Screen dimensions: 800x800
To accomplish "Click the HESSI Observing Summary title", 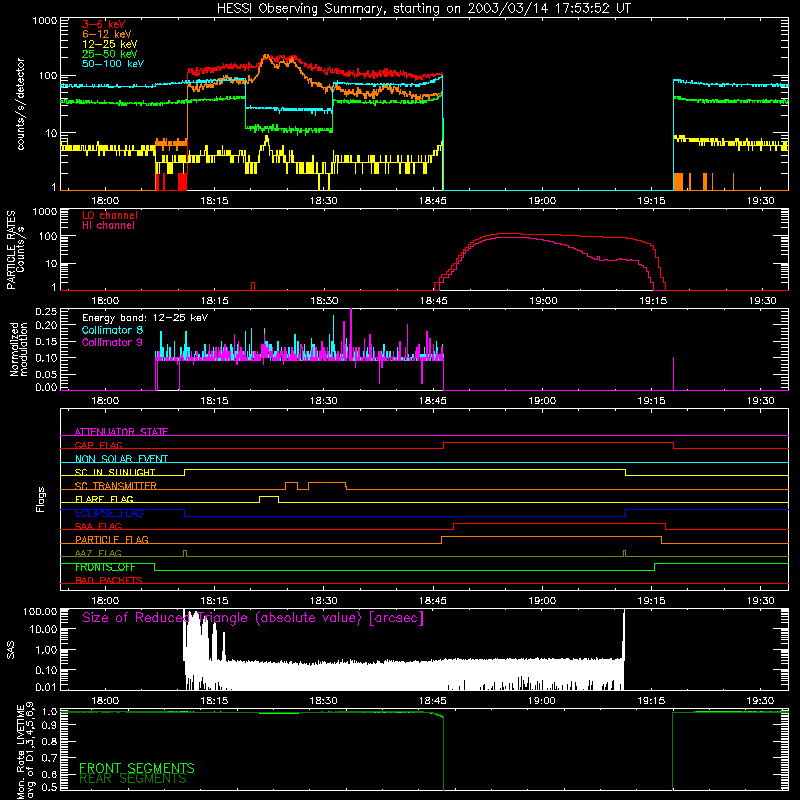I will 423,9.
